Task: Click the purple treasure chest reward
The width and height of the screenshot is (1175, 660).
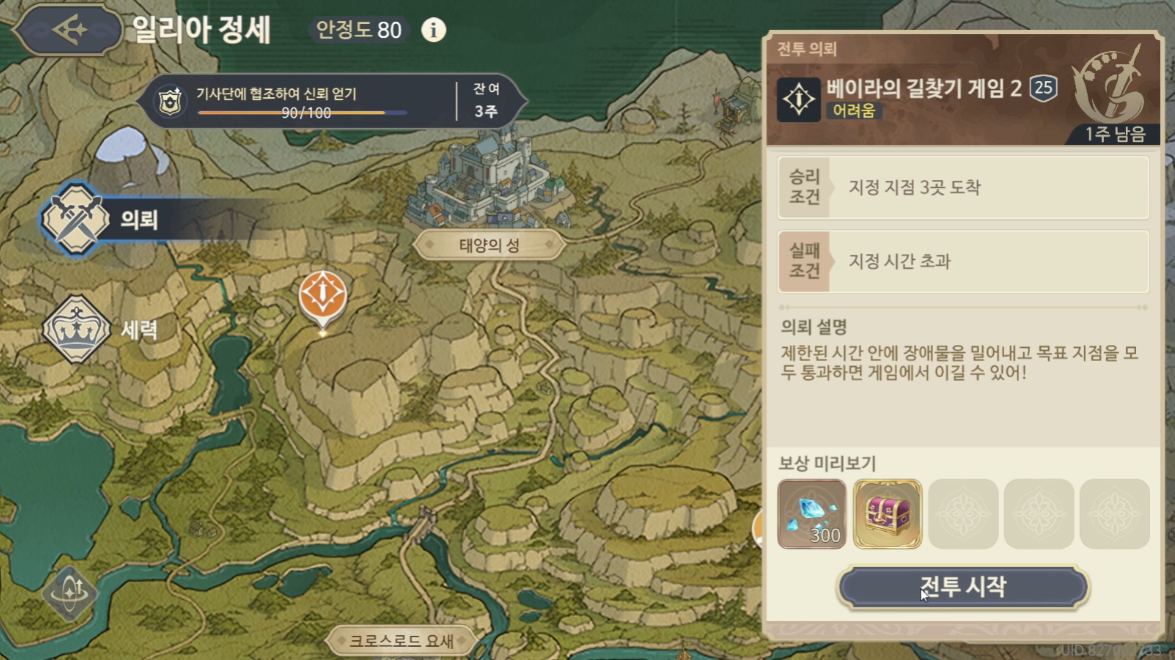Action: point(887,515)
